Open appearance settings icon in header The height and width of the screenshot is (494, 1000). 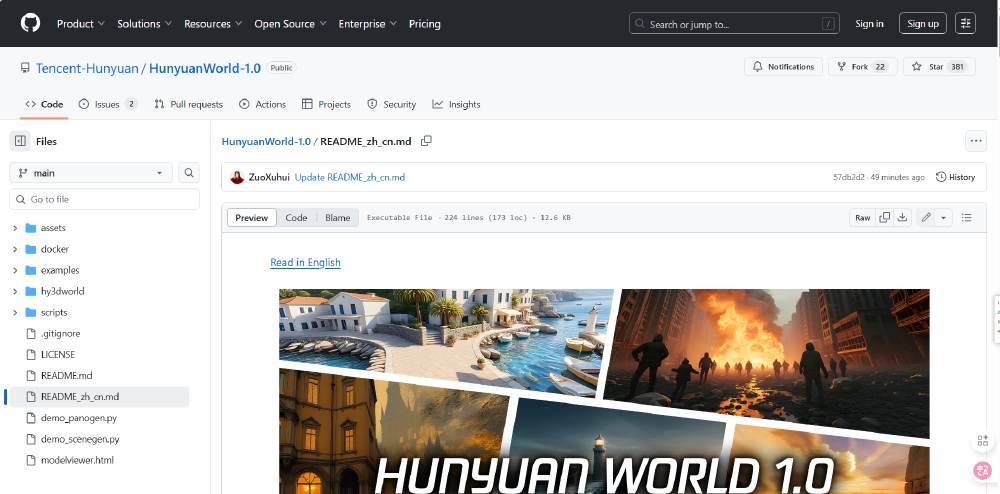966,24
